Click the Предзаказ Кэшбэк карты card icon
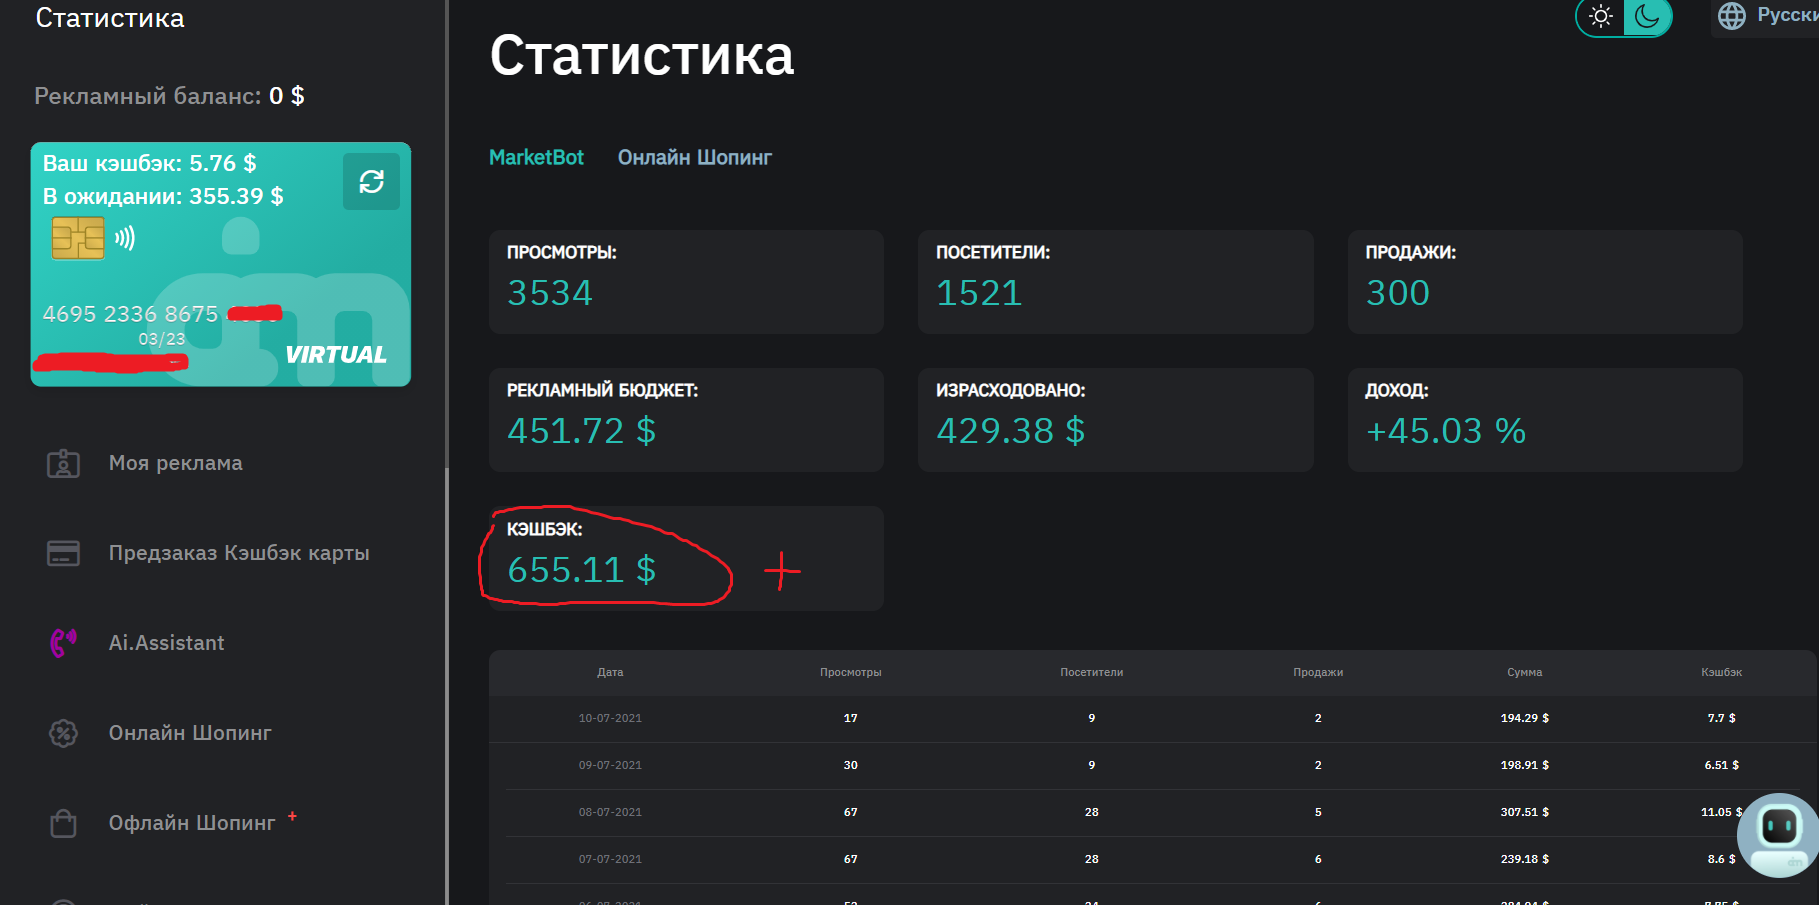1819x905 pixels. point(63,553)
